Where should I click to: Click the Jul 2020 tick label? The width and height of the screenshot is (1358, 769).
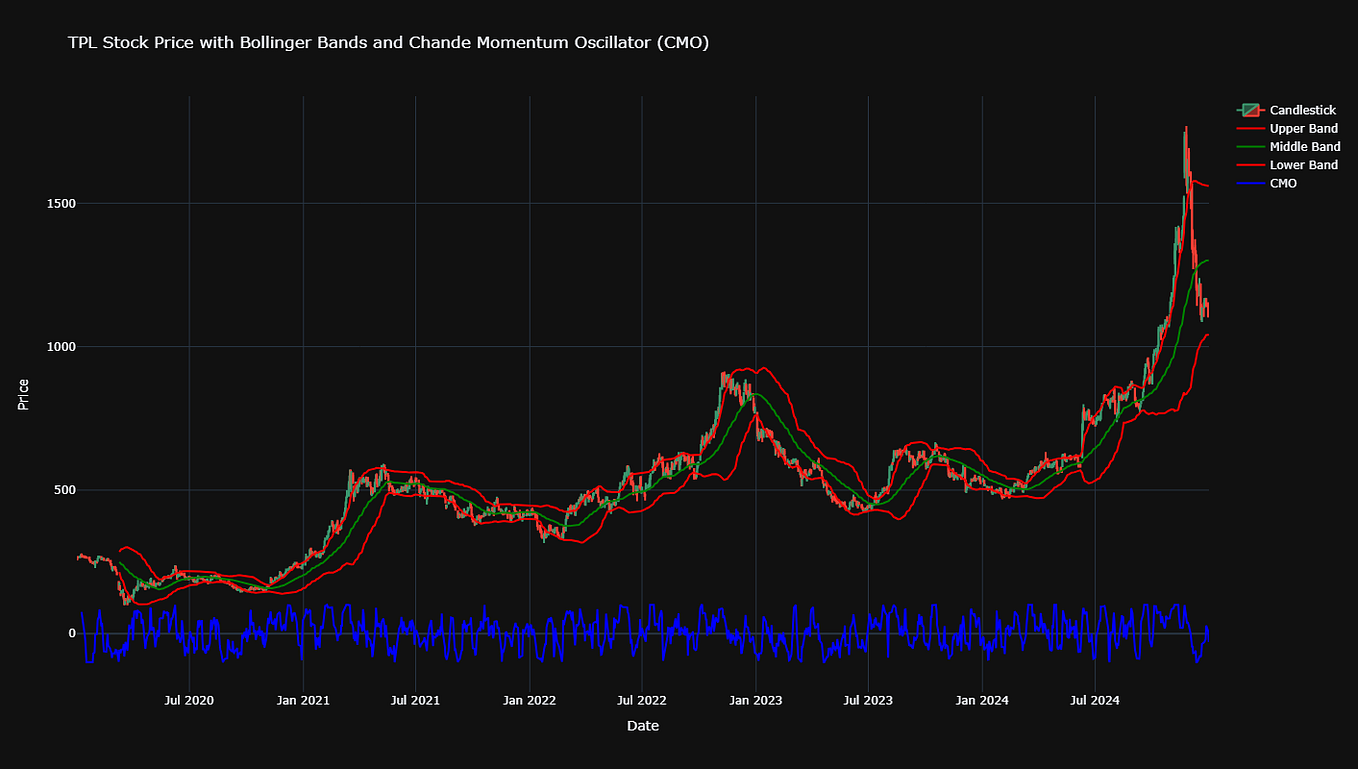187,701
